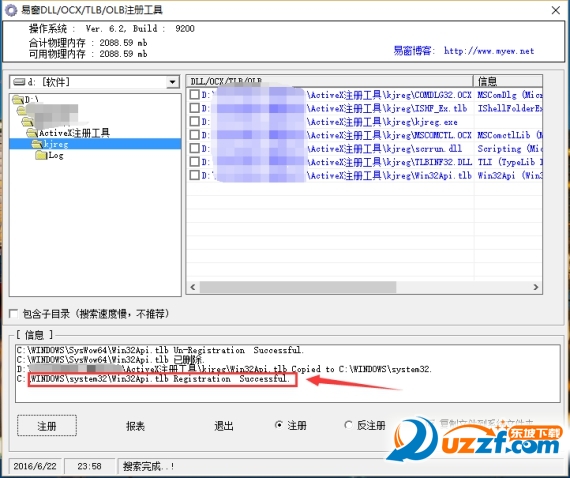Click the right arrow of horizontal scrollbar
This screenshot has height=478, width=570.
tap(535, 287)
